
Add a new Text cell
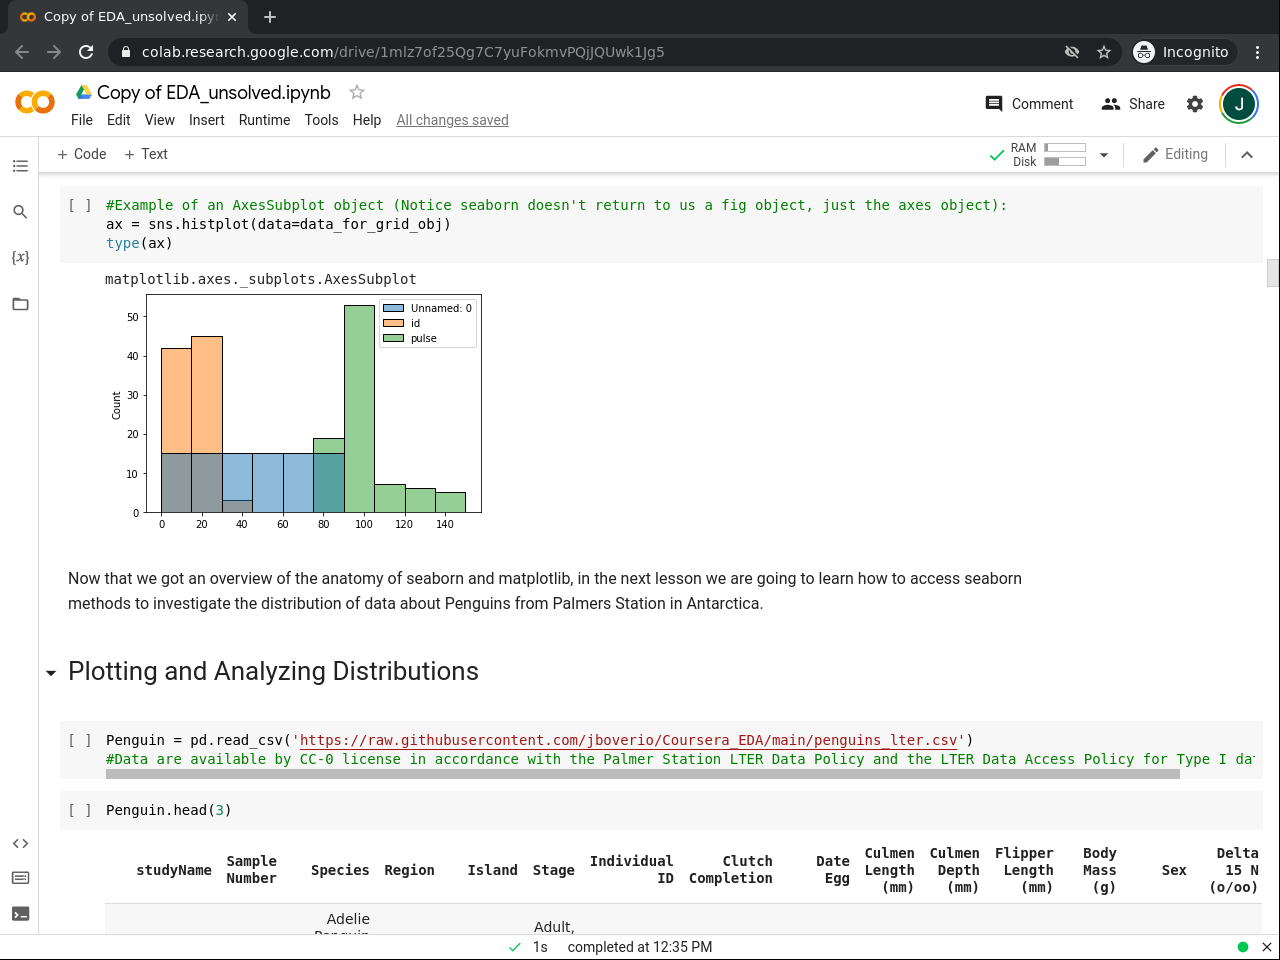coord(146,154)
